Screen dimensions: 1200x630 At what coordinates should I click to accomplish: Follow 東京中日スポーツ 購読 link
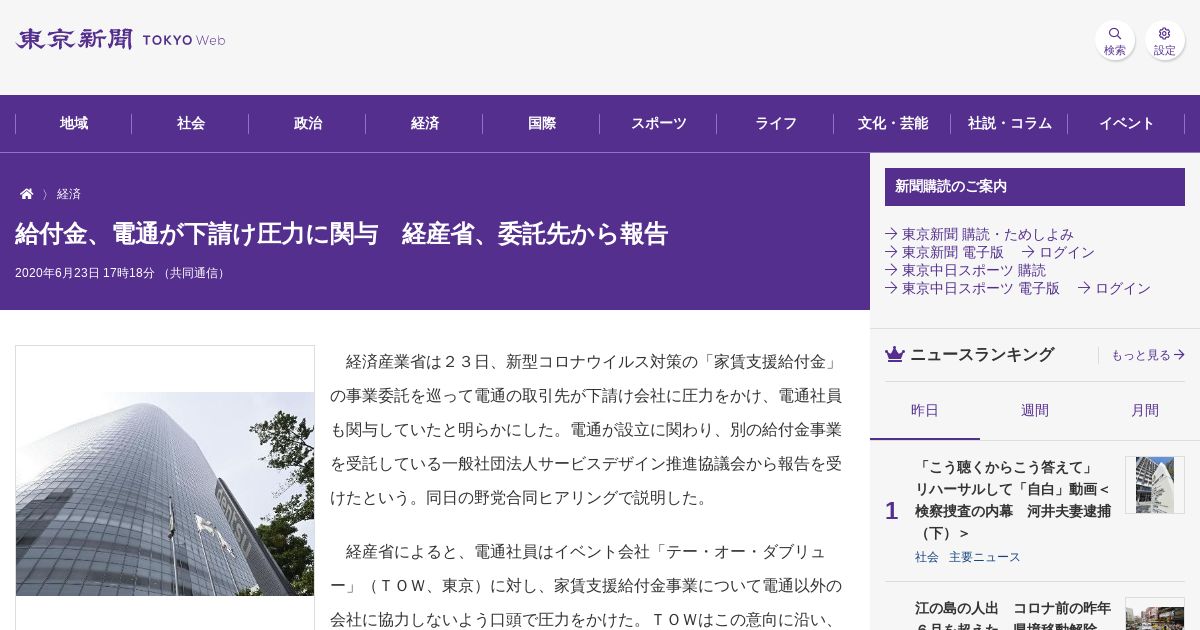(x=965, y=270)
